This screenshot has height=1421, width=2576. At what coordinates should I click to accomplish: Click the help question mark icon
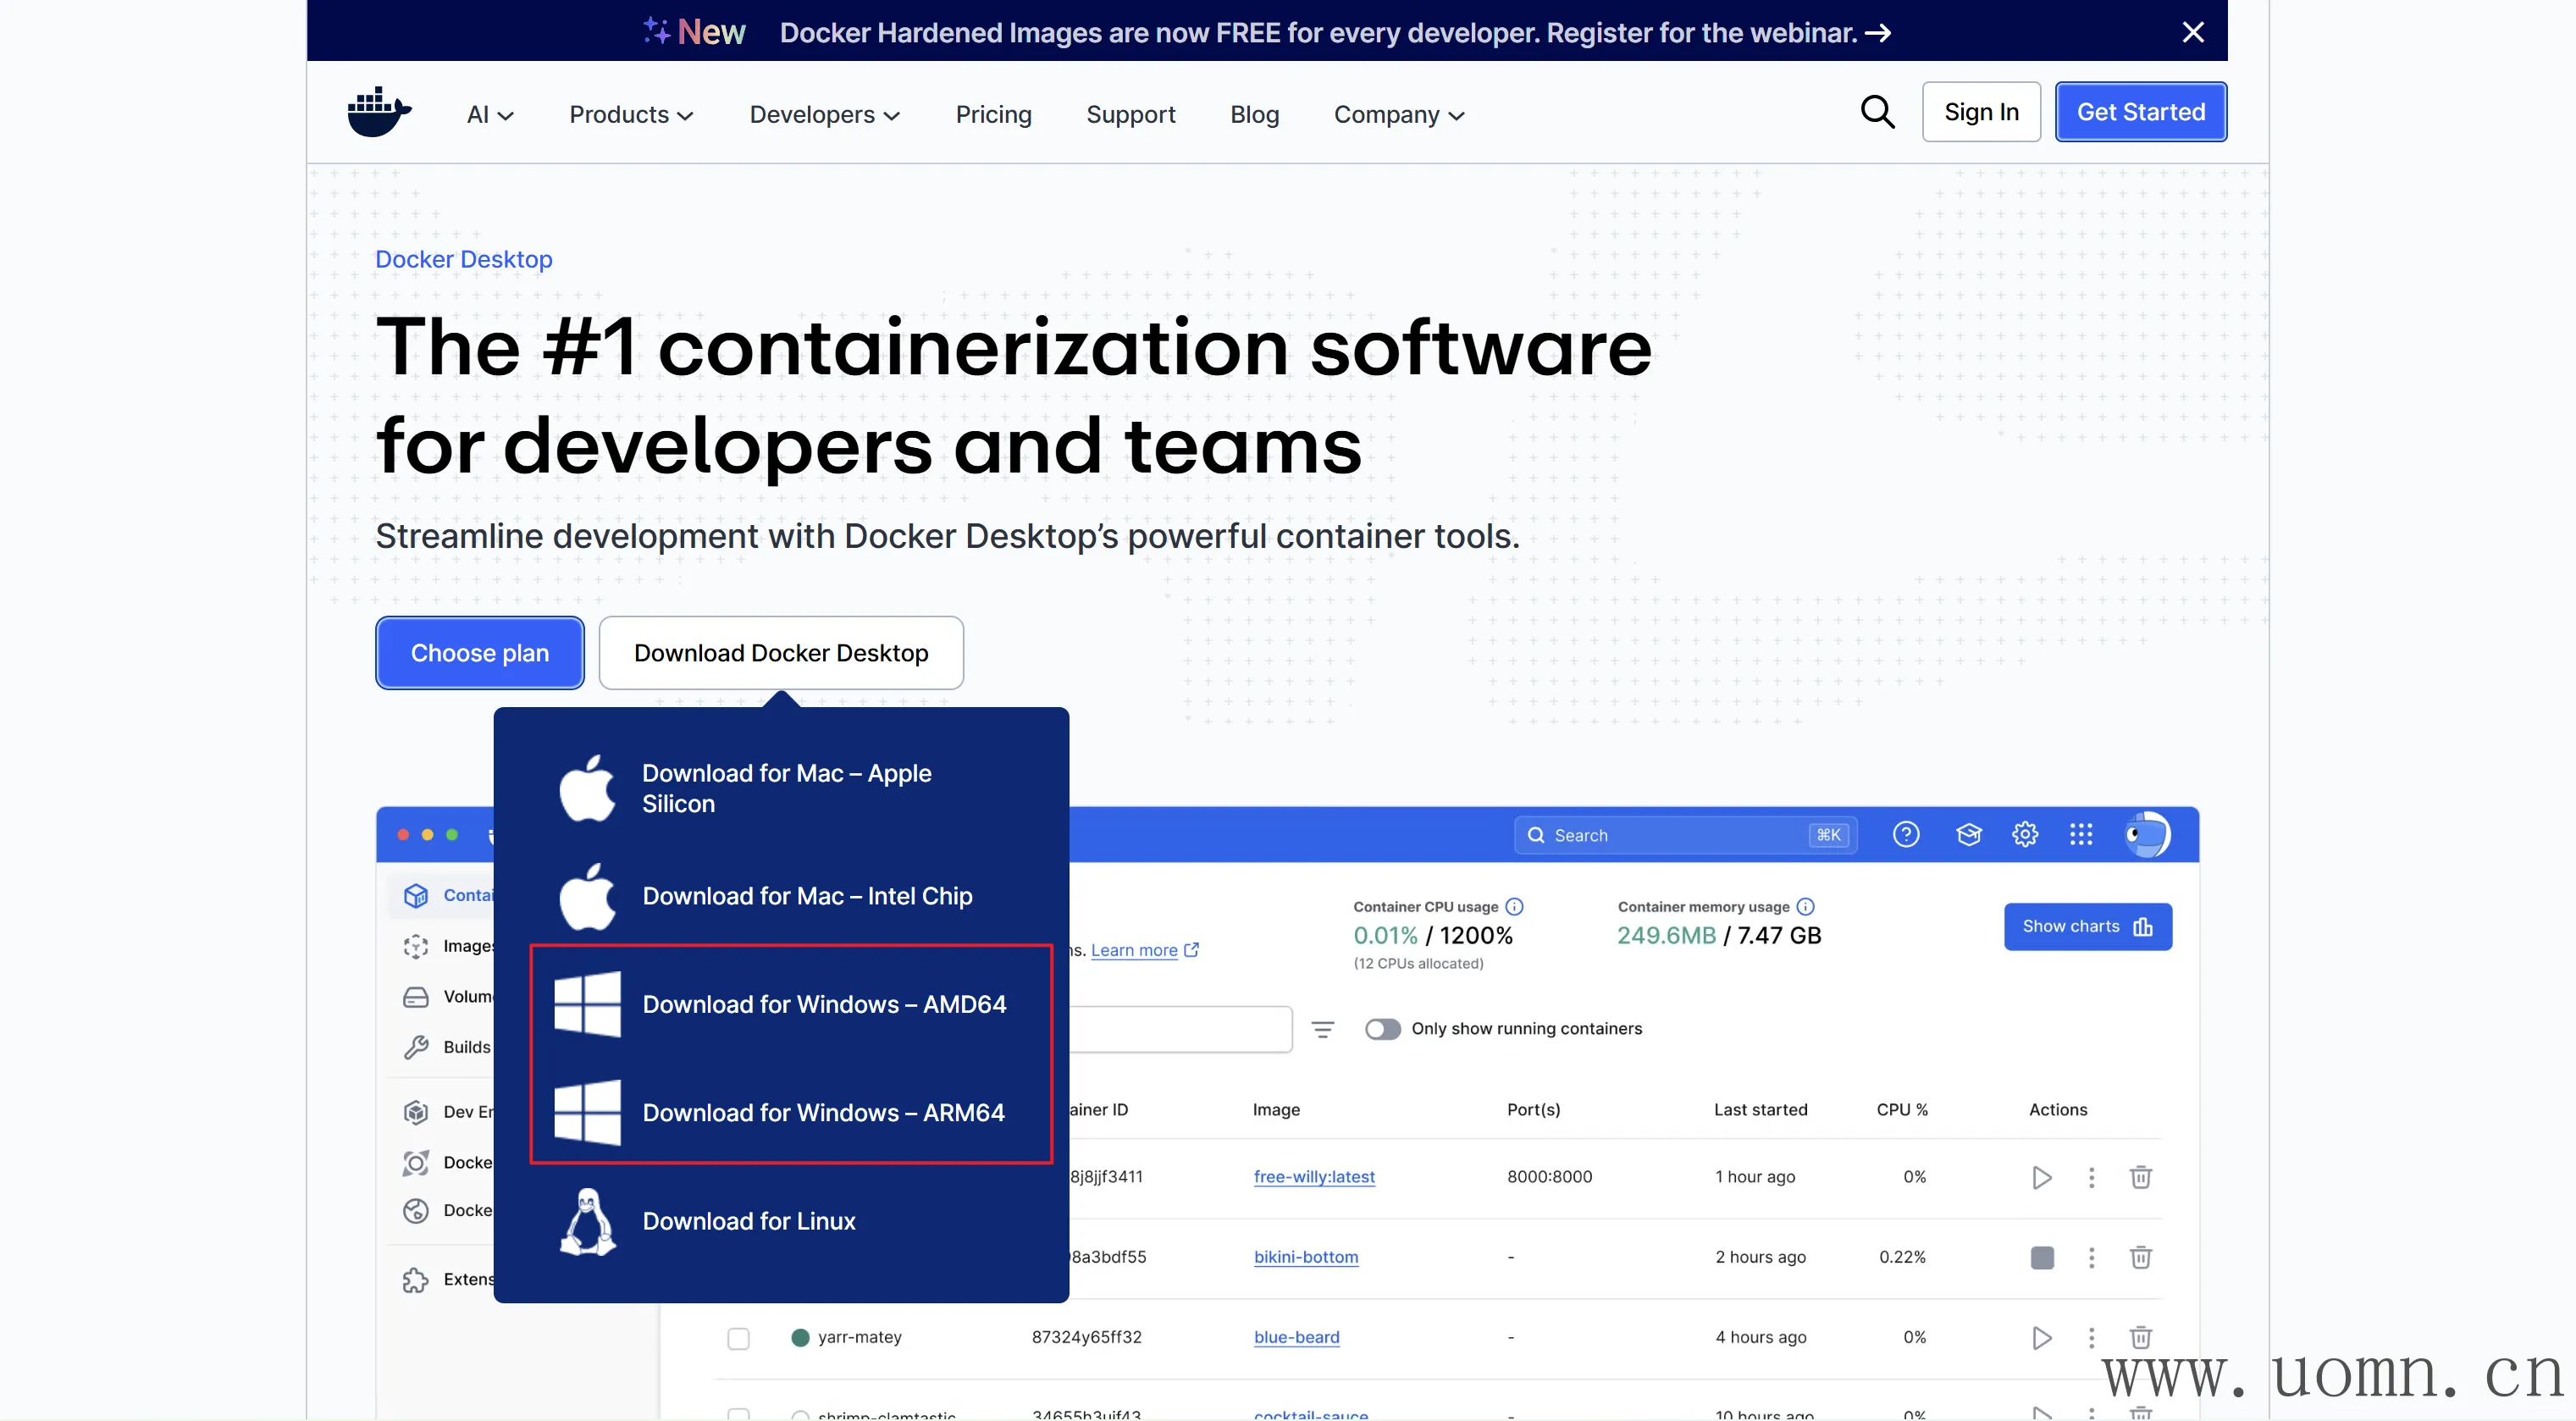pyautogui.click(x=1906, y=834)
